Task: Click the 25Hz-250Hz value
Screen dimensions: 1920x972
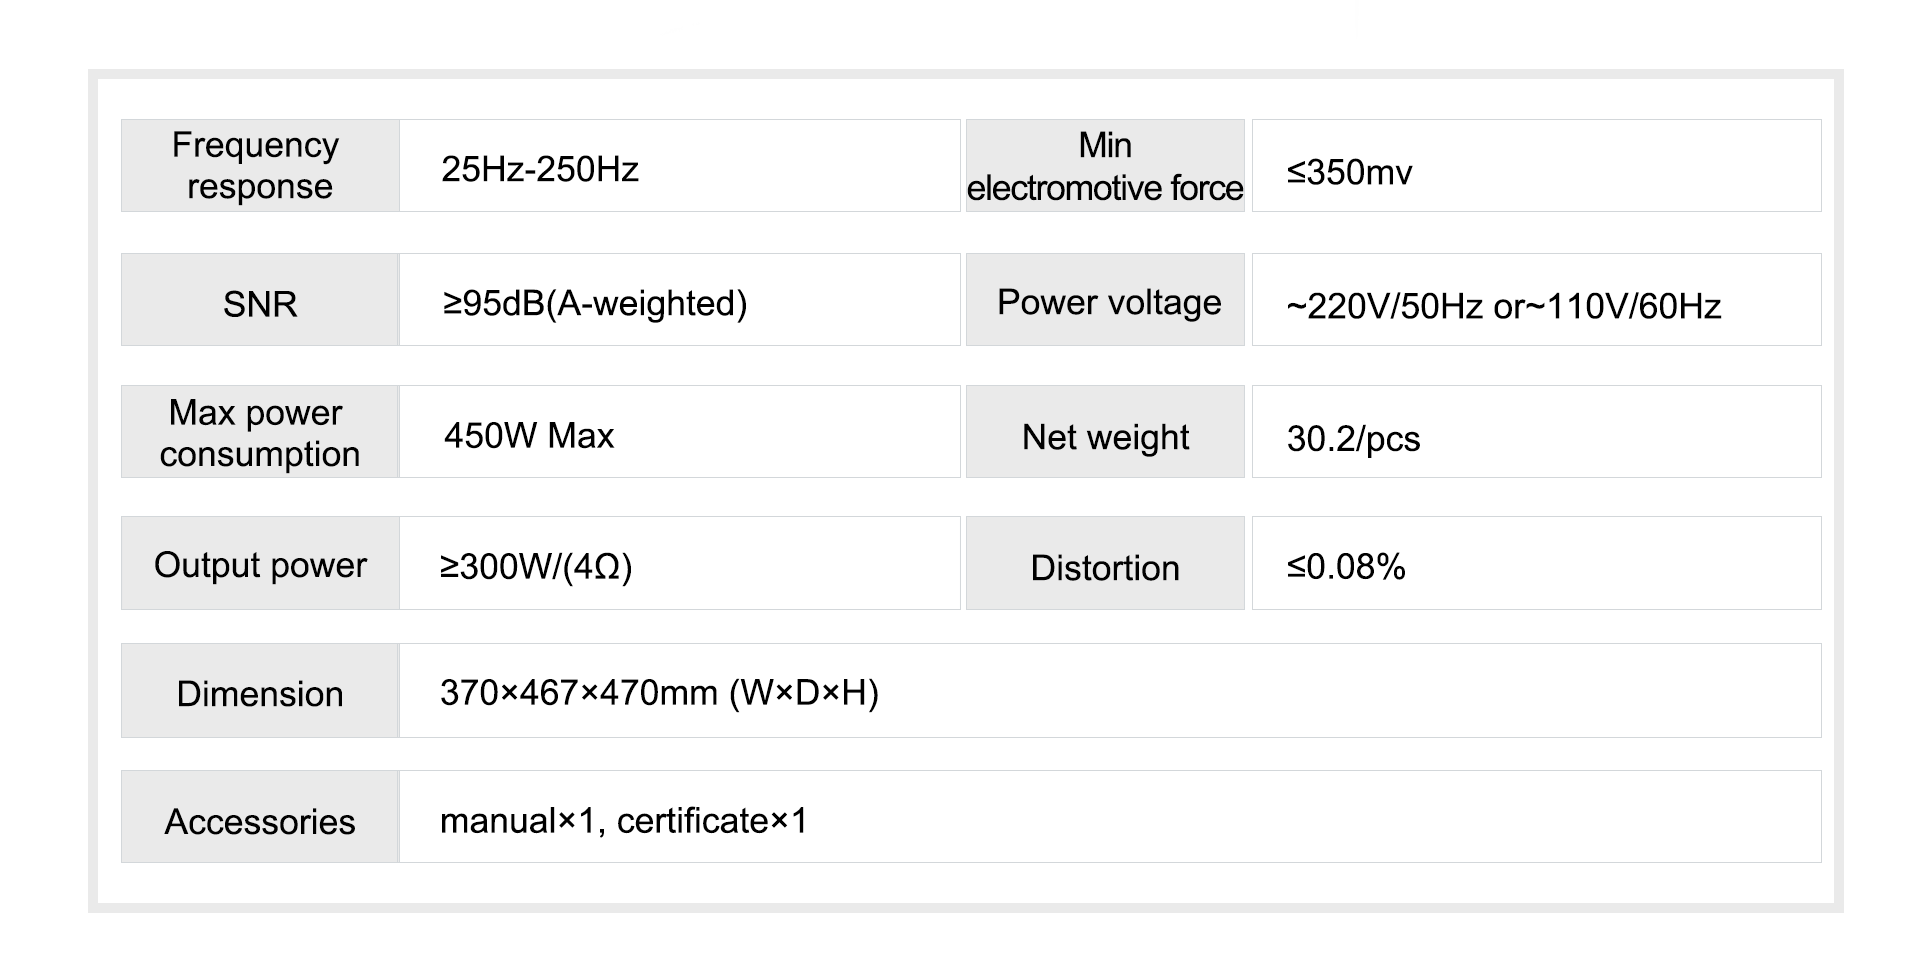Action: point(540,169)
